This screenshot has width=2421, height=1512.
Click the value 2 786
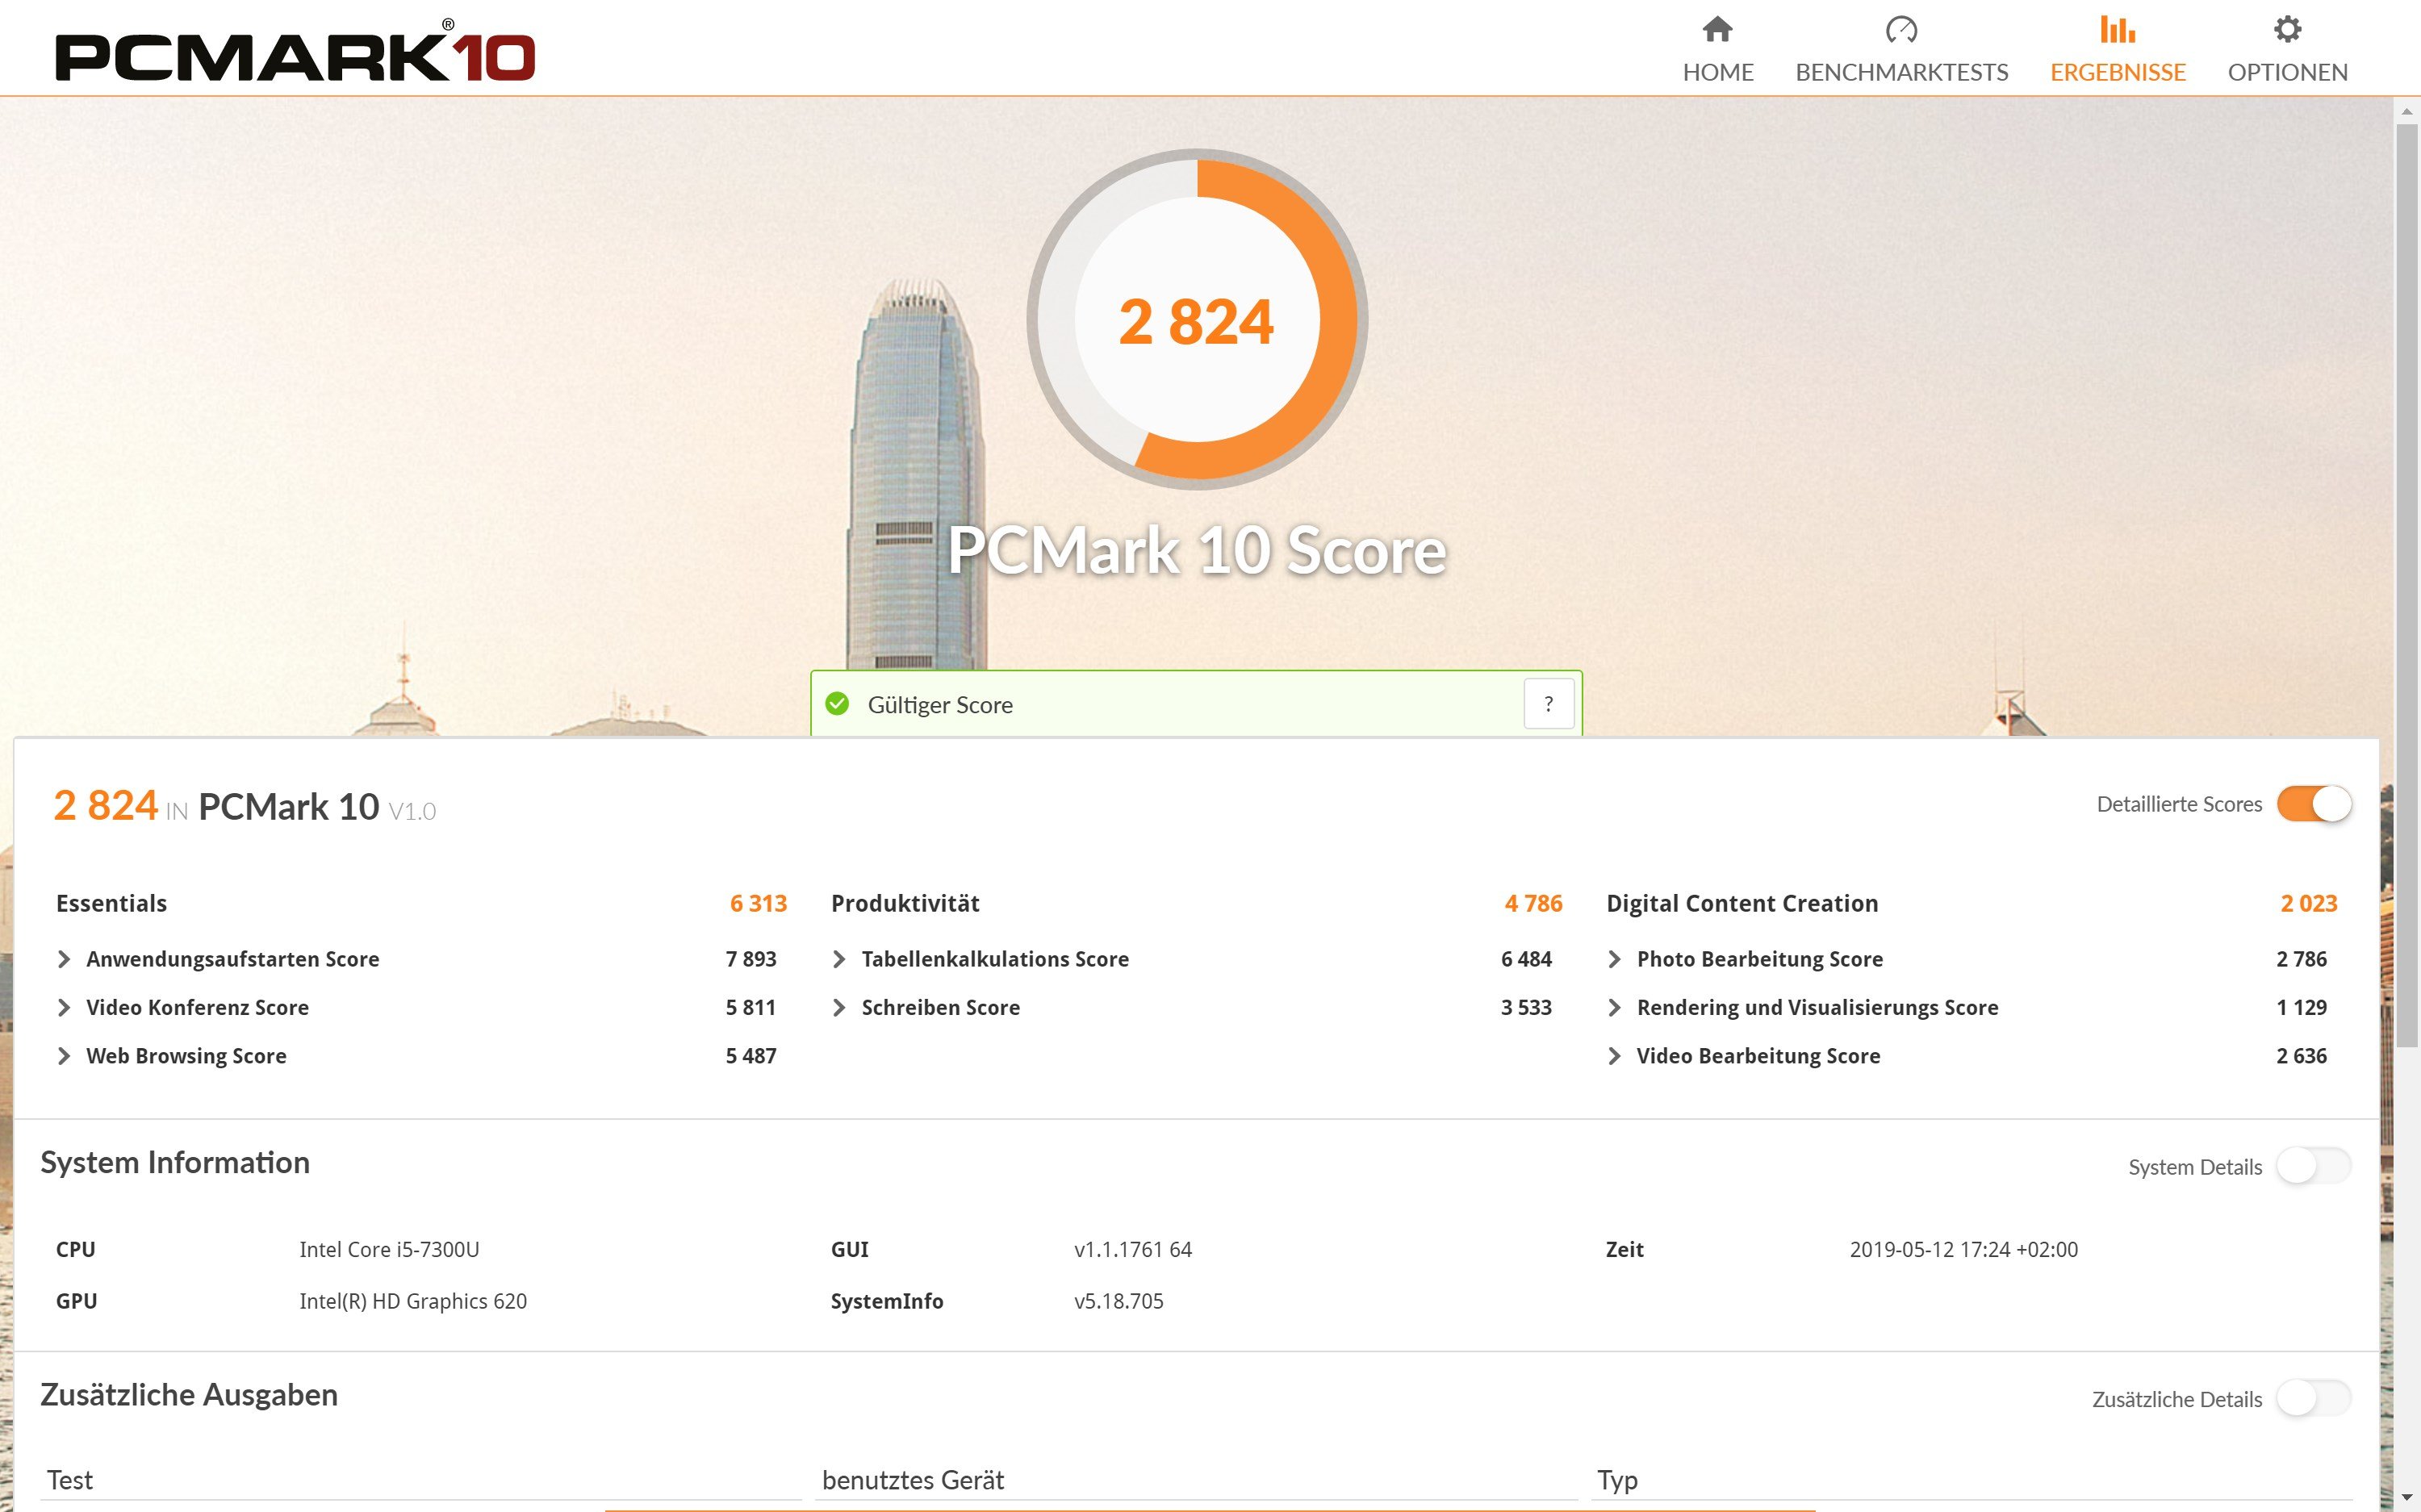(2301, 959)
